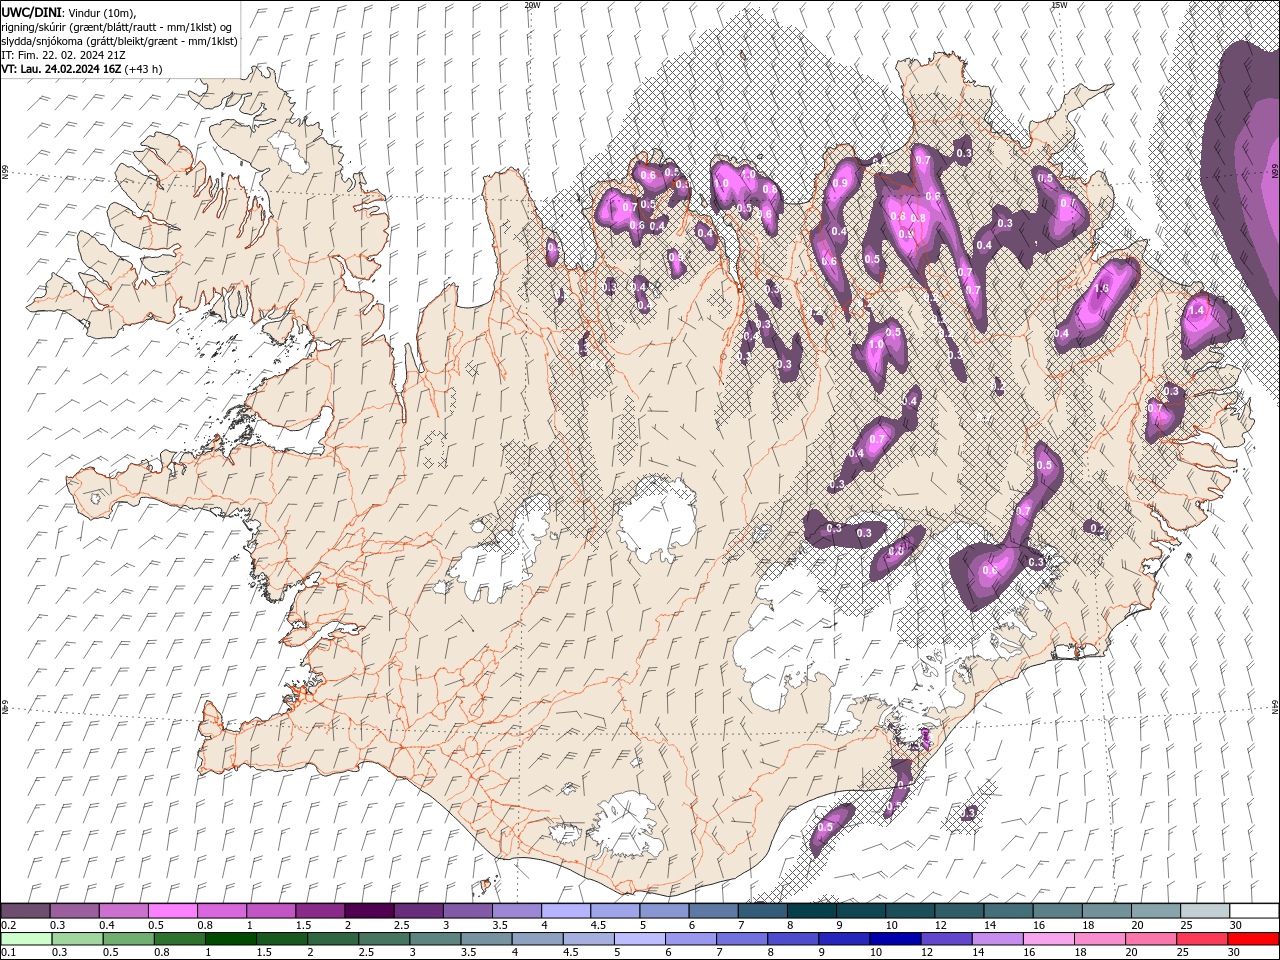The image size is (1280, 960).
Task: Click the 'rigning/skúrir' legend description line
Action: pos(118,26)
